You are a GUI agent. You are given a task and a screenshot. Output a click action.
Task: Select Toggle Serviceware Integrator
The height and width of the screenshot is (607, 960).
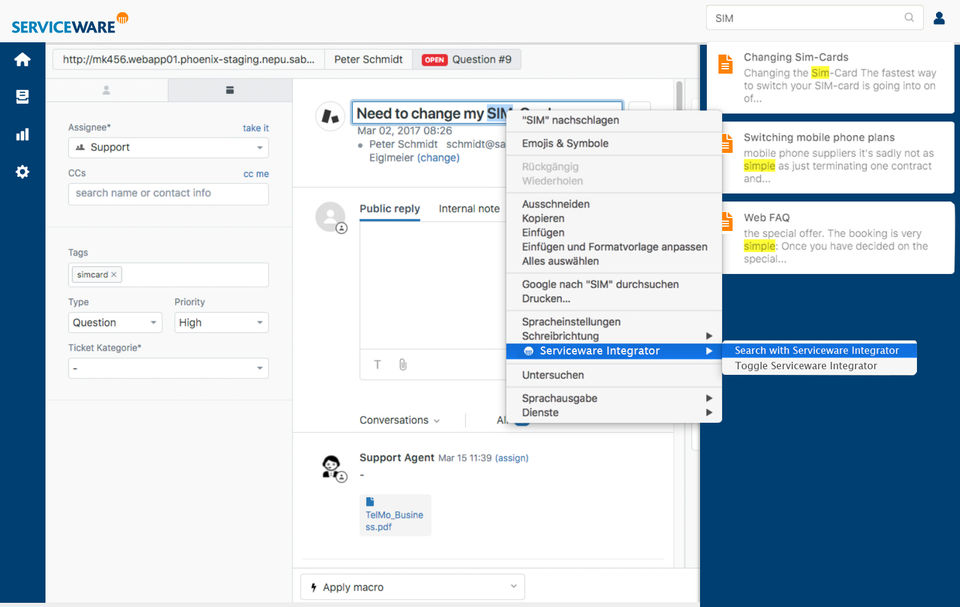[819, 366]
